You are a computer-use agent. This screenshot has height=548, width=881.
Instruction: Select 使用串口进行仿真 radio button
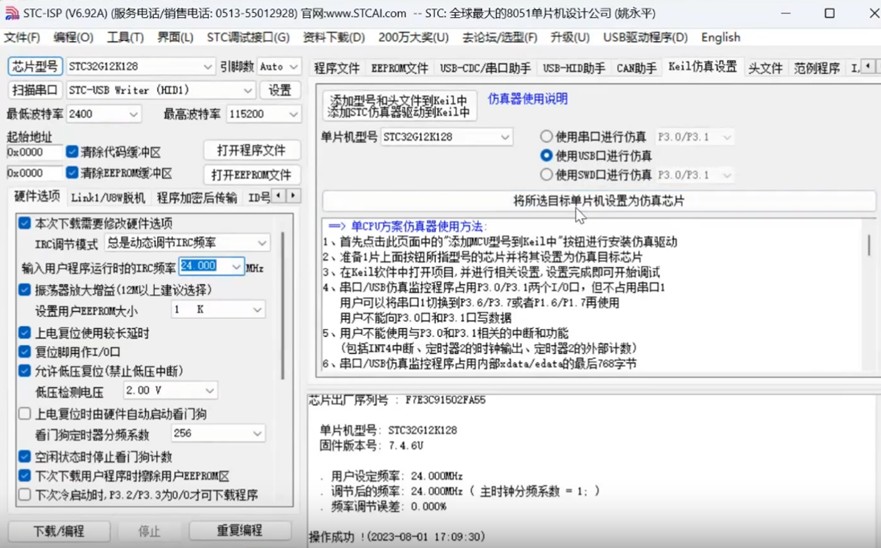[x=546, y=136]
